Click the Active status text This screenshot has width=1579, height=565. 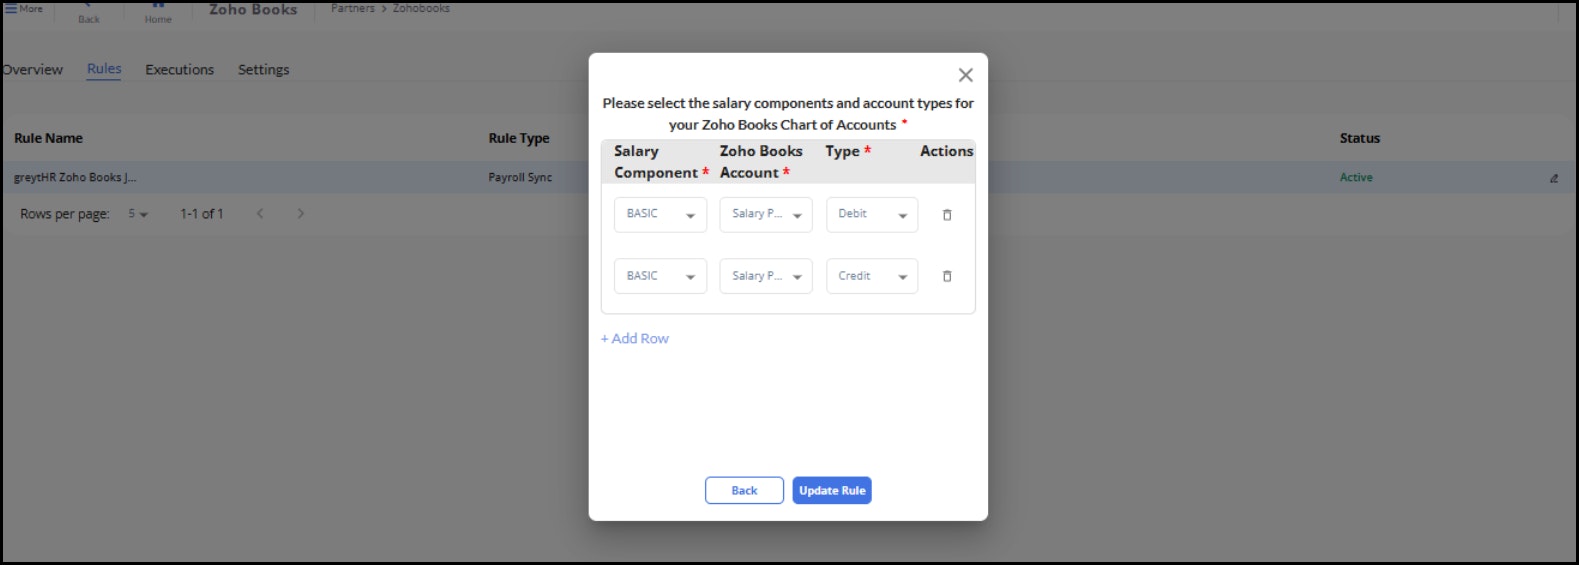[1356, 178]
